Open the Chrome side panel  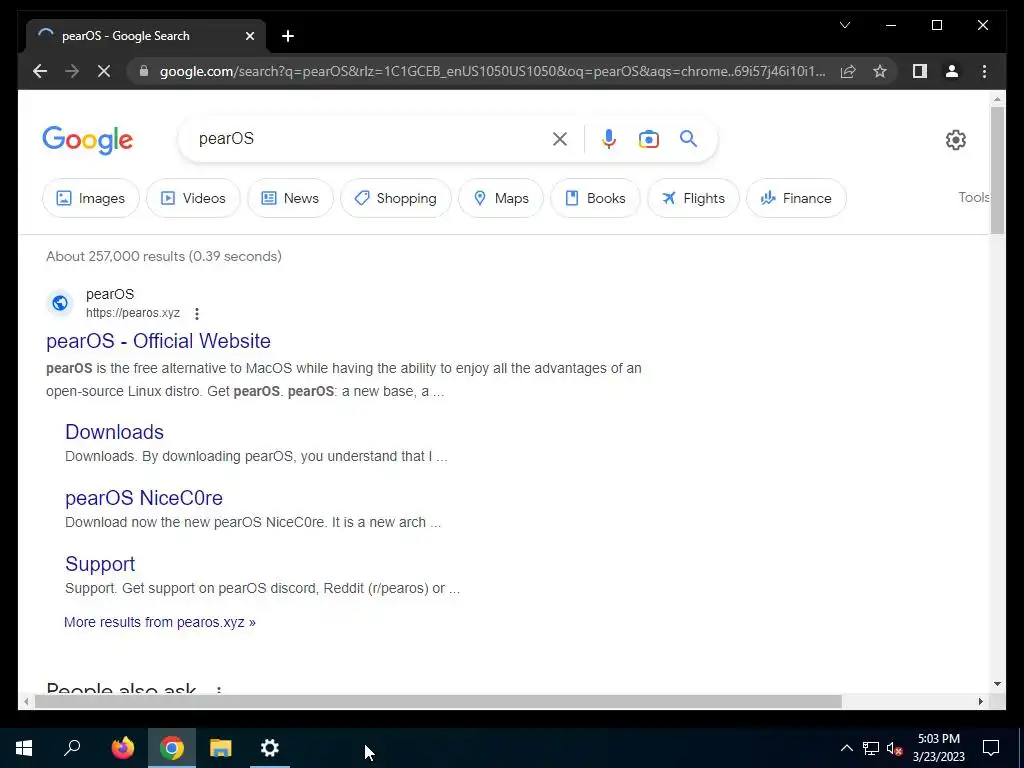coord(920,71)
